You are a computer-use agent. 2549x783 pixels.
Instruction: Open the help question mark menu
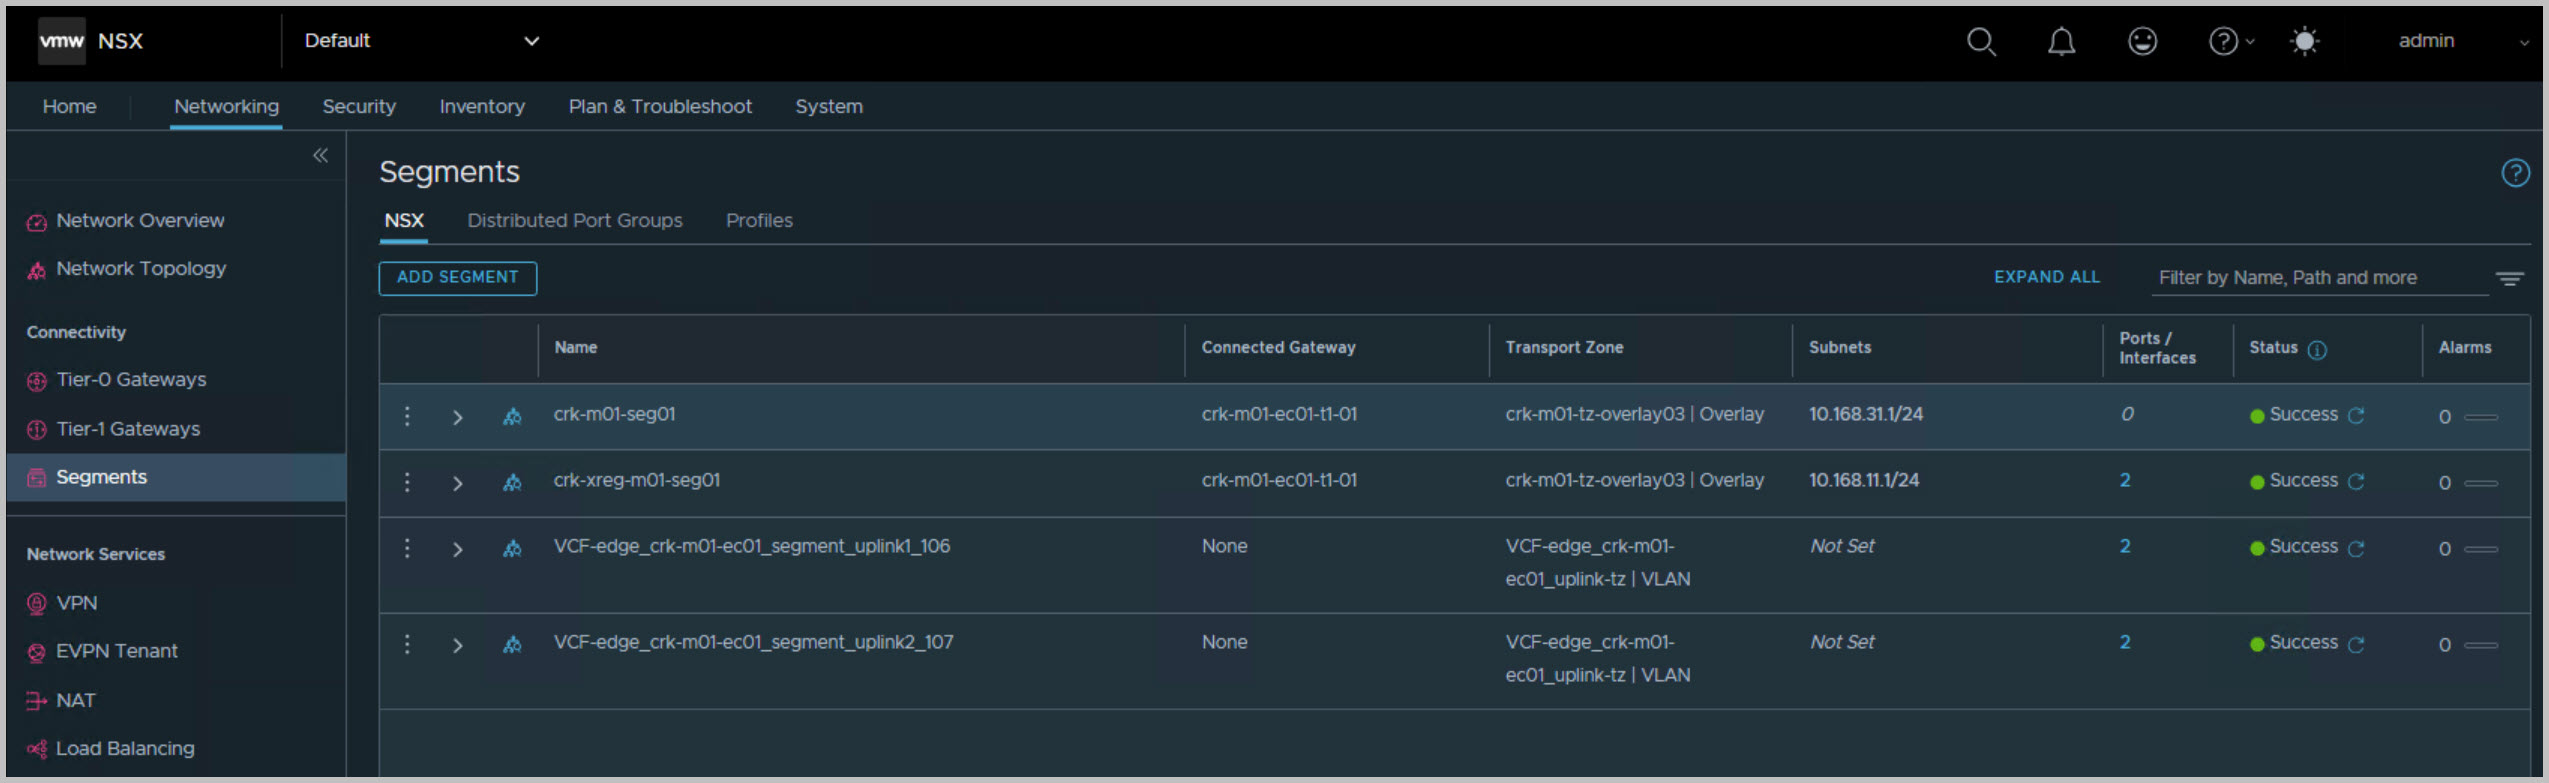2224,42
